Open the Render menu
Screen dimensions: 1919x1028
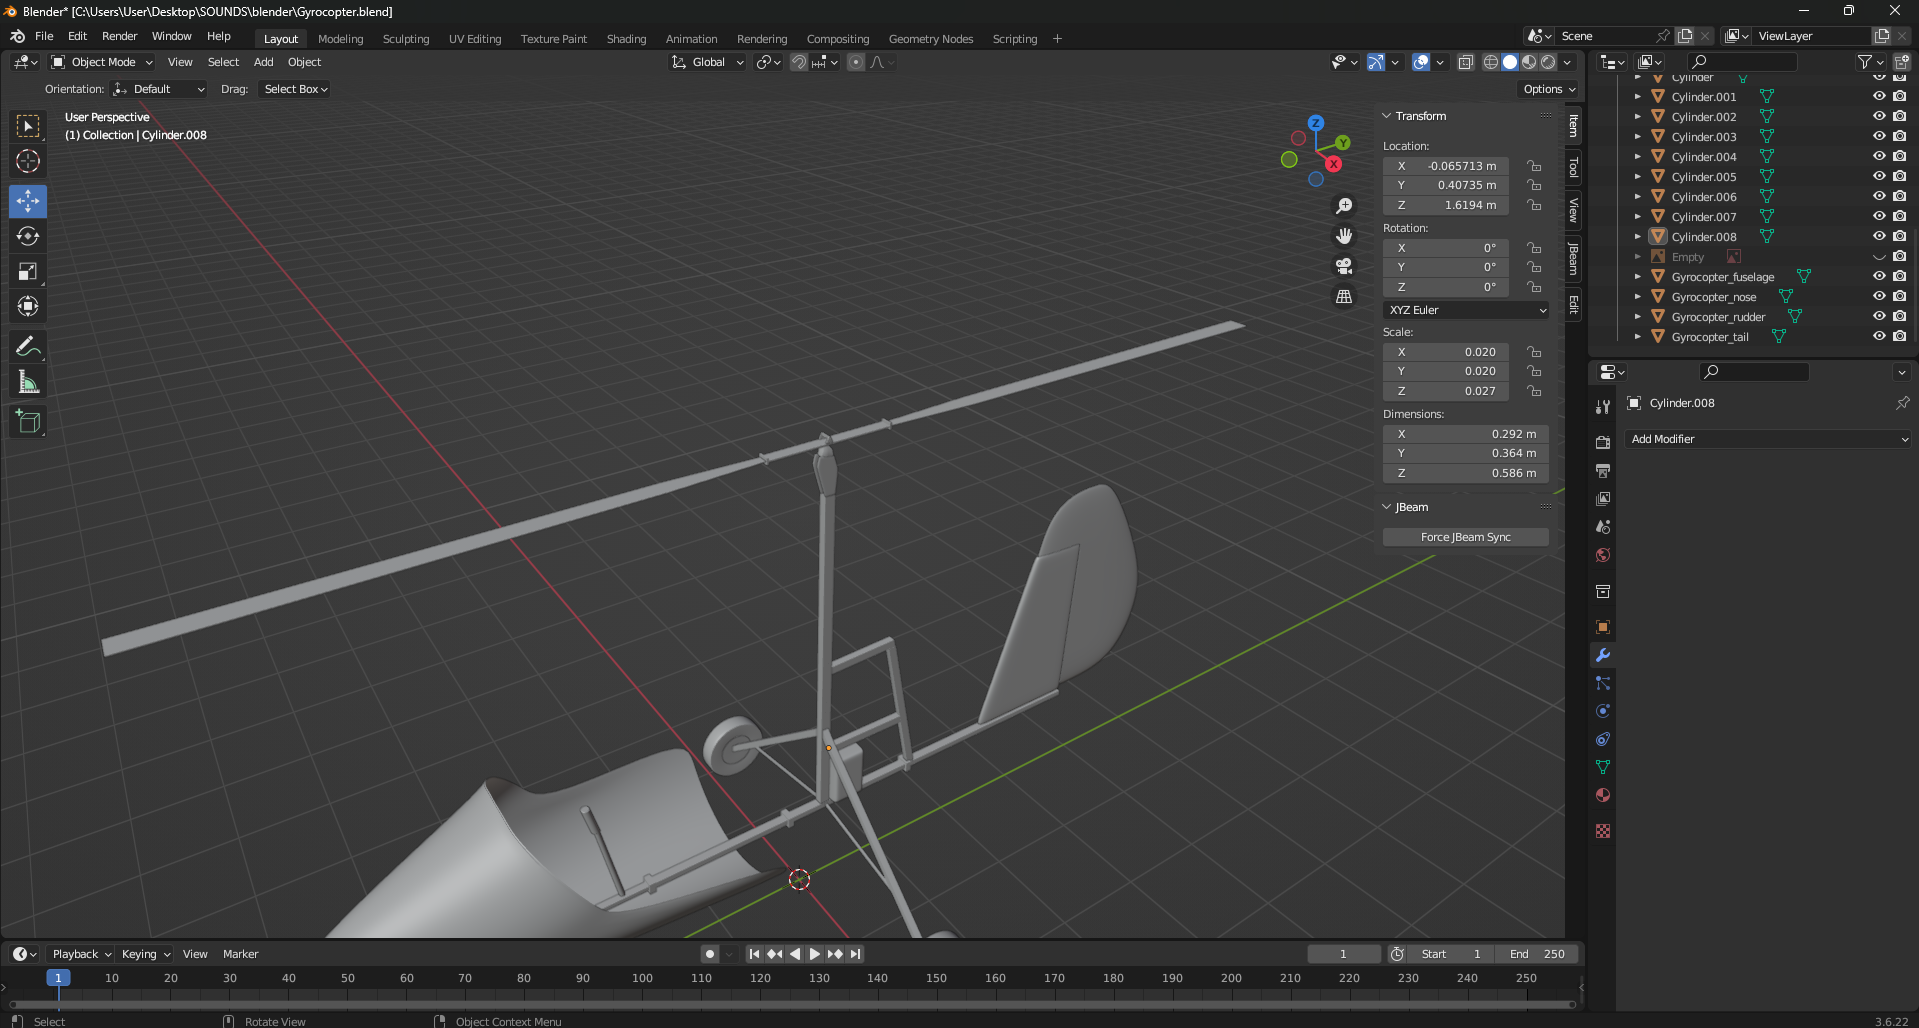tap(119, 36)
